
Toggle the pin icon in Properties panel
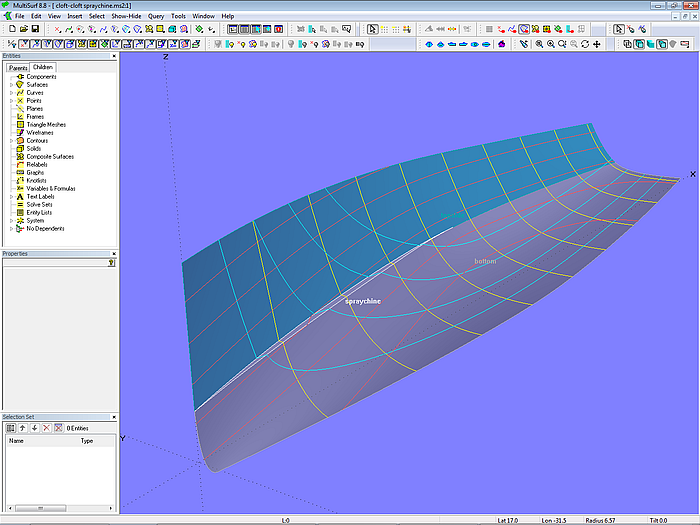click(x=111, y=263)
